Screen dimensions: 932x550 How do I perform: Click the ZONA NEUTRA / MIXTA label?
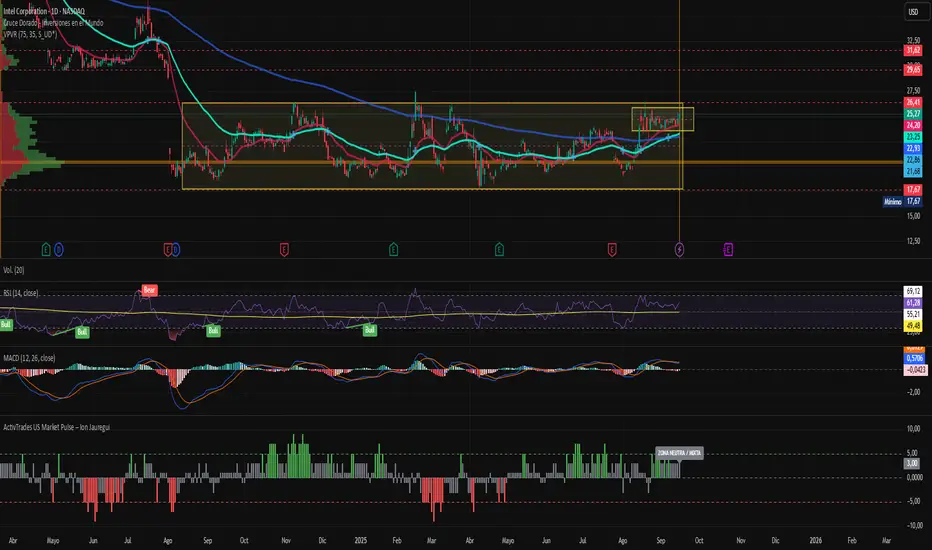pyautogui.click(x=679, y=453)
